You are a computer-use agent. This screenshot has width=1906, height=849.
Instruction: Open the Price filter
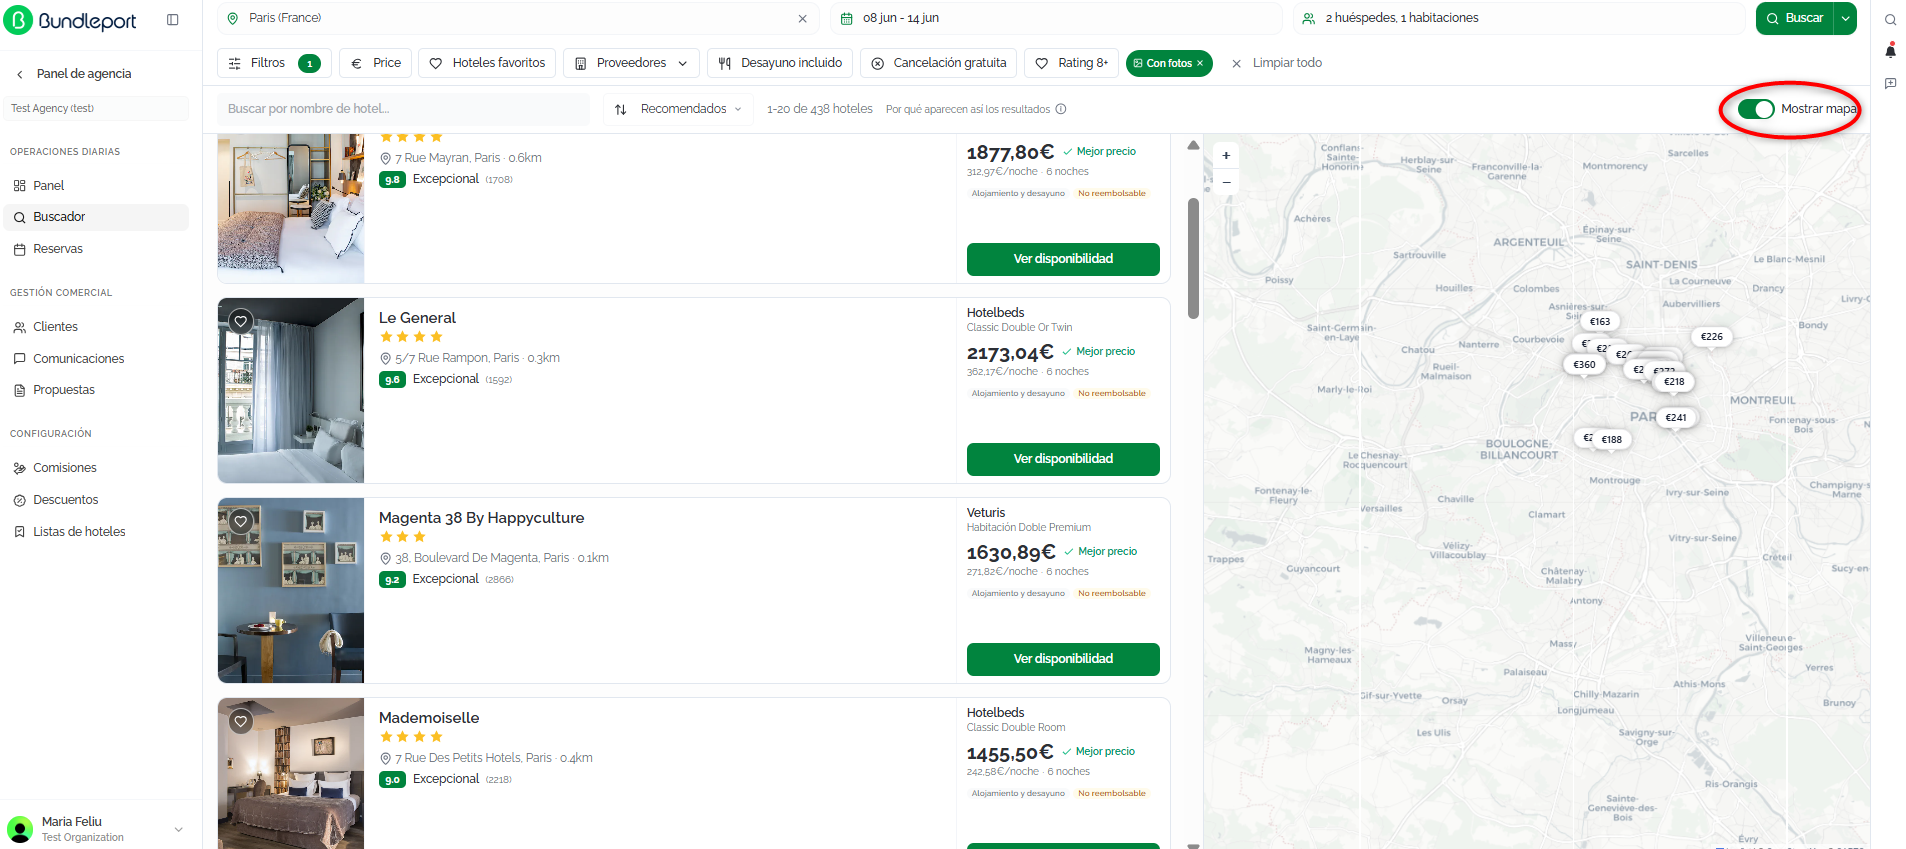click(376, 63)
